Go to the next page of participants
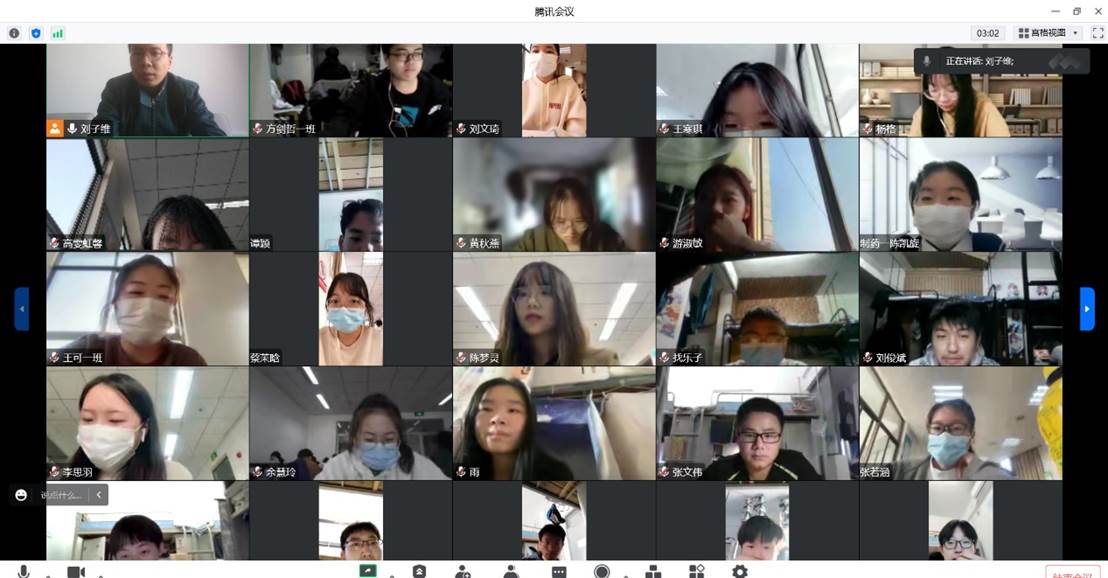Viewport: 1108px width, 578px height. click(1087, 308)
